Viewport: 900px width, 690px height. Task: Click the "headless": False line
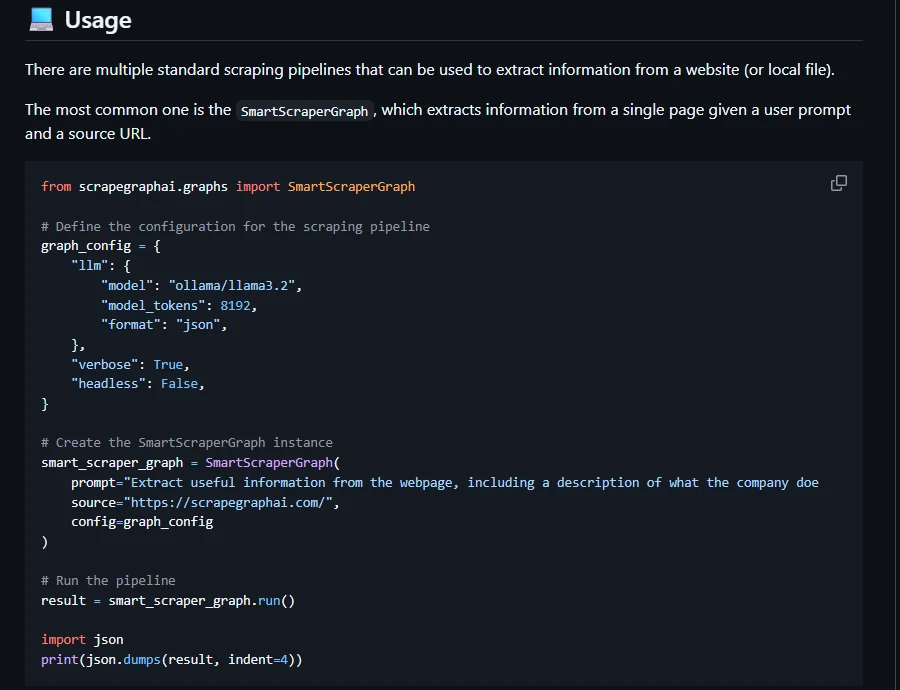pos(138,383)
